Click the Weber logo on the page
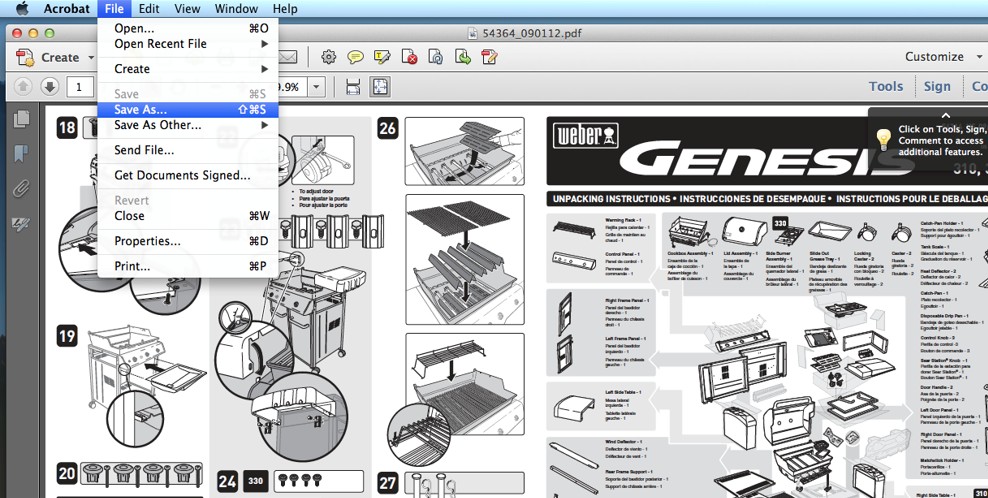The height and width of the screenshot is (498, 988). tap(585, 136)
